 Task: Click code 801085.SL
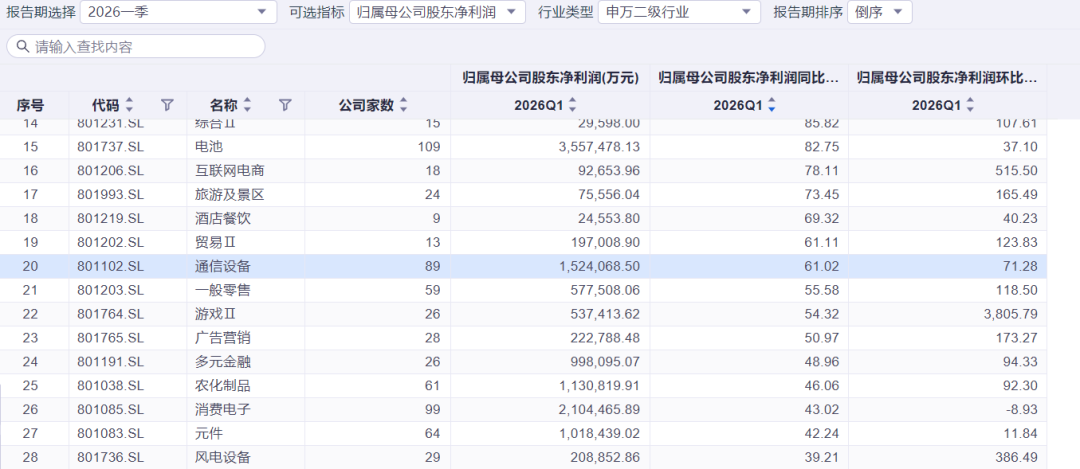tap(111, 410)
